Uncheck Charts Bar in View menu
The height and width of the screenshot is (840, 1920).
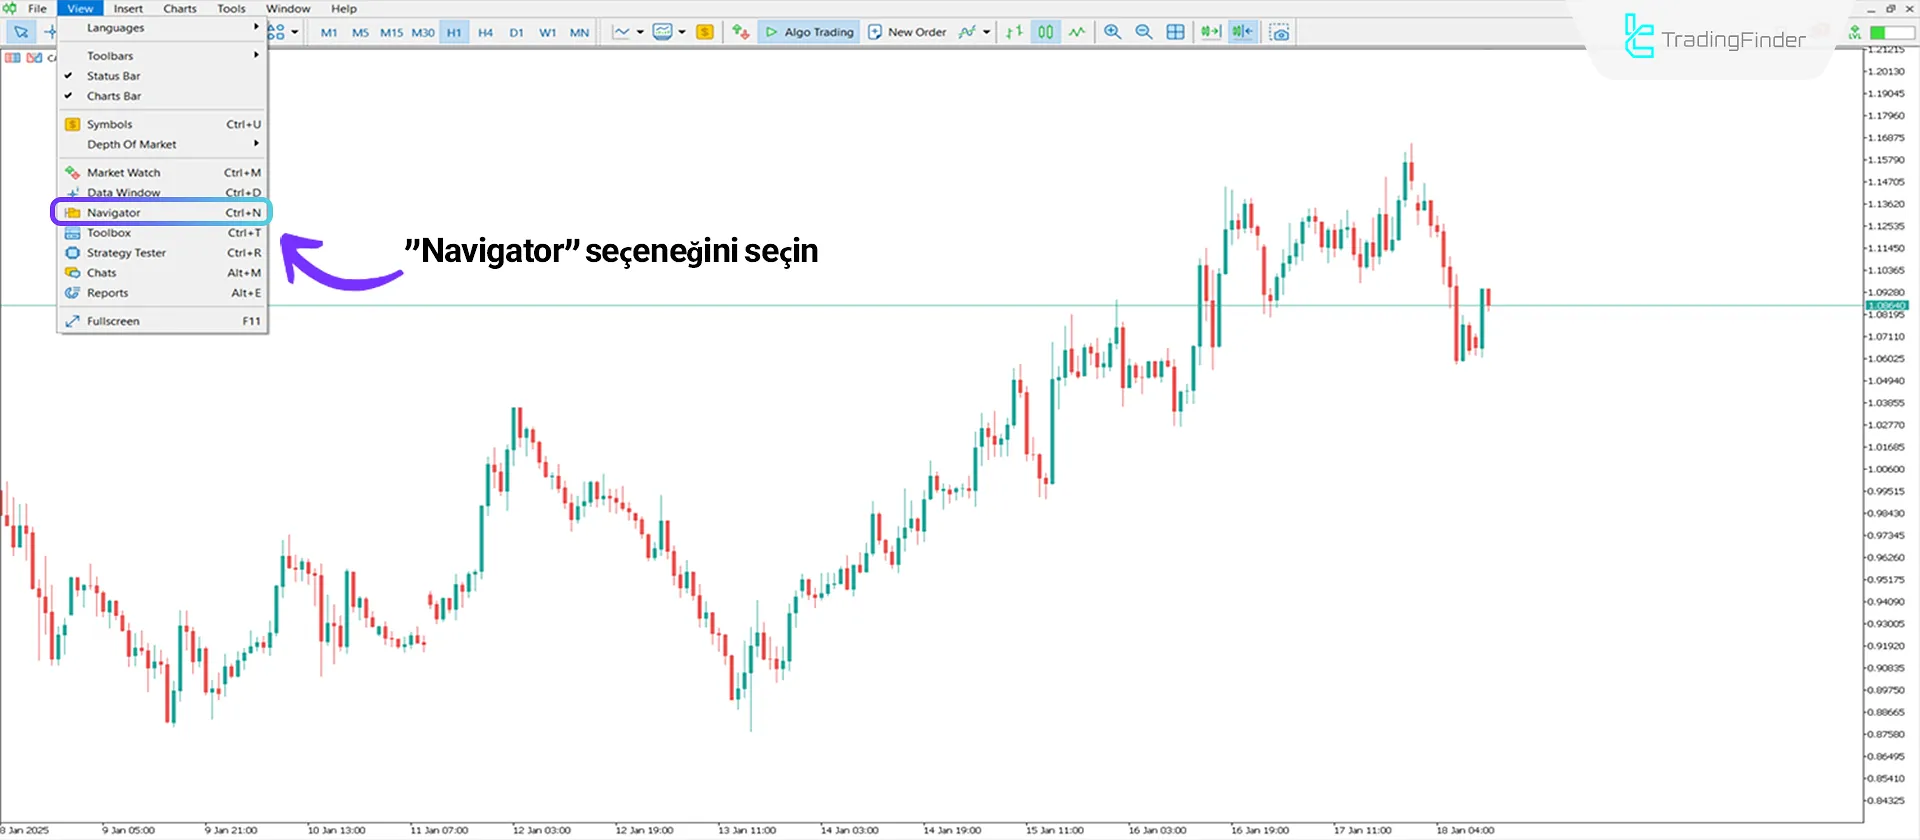point(113,96)
